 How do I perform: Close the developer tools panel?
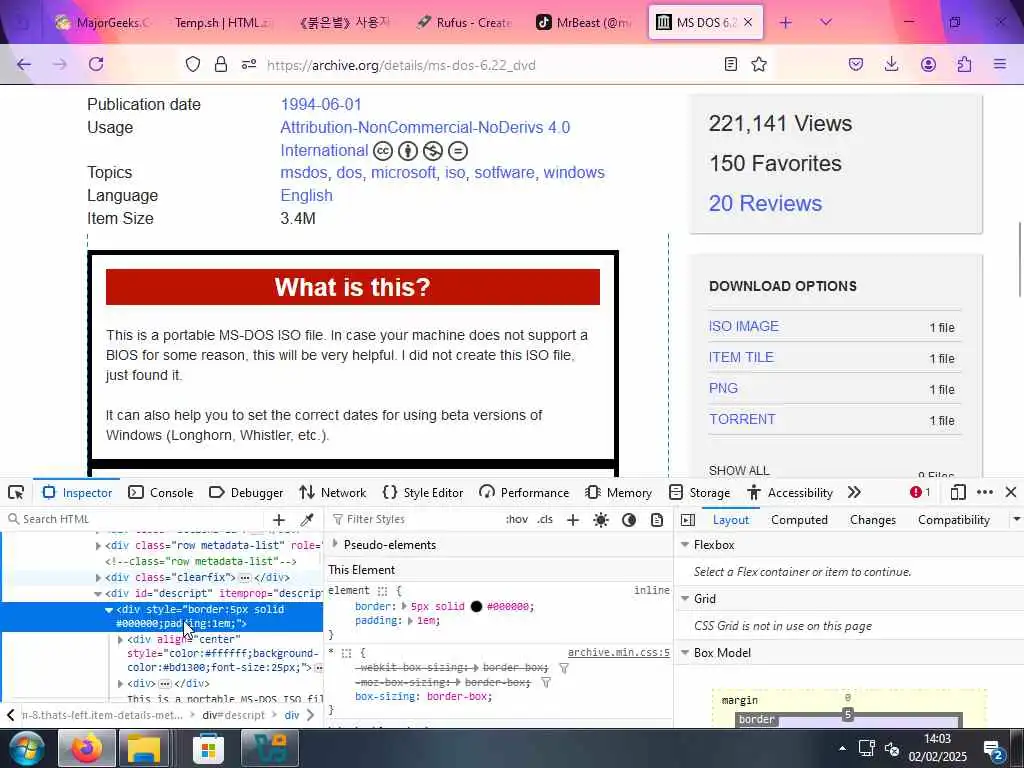tap(1011, 492)
